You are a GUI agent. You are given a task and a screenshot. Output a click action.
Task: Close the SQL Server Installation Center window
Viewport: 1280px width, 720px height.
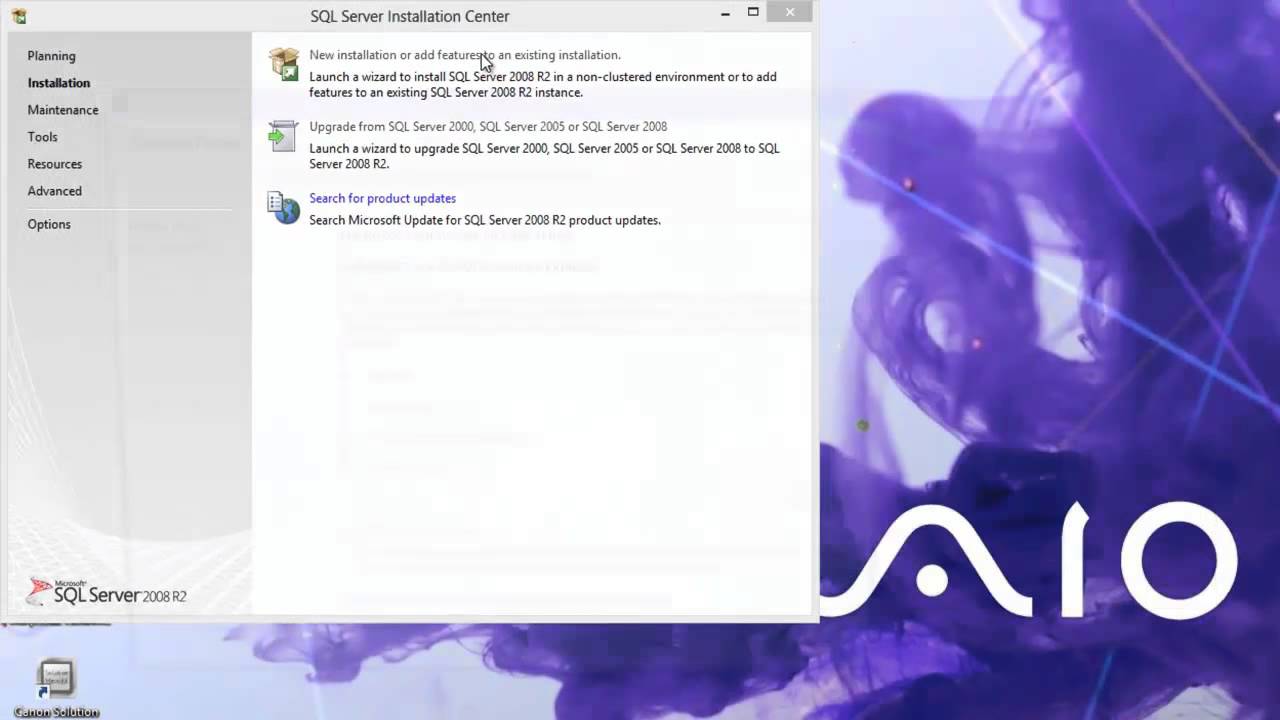pos(790,12)
